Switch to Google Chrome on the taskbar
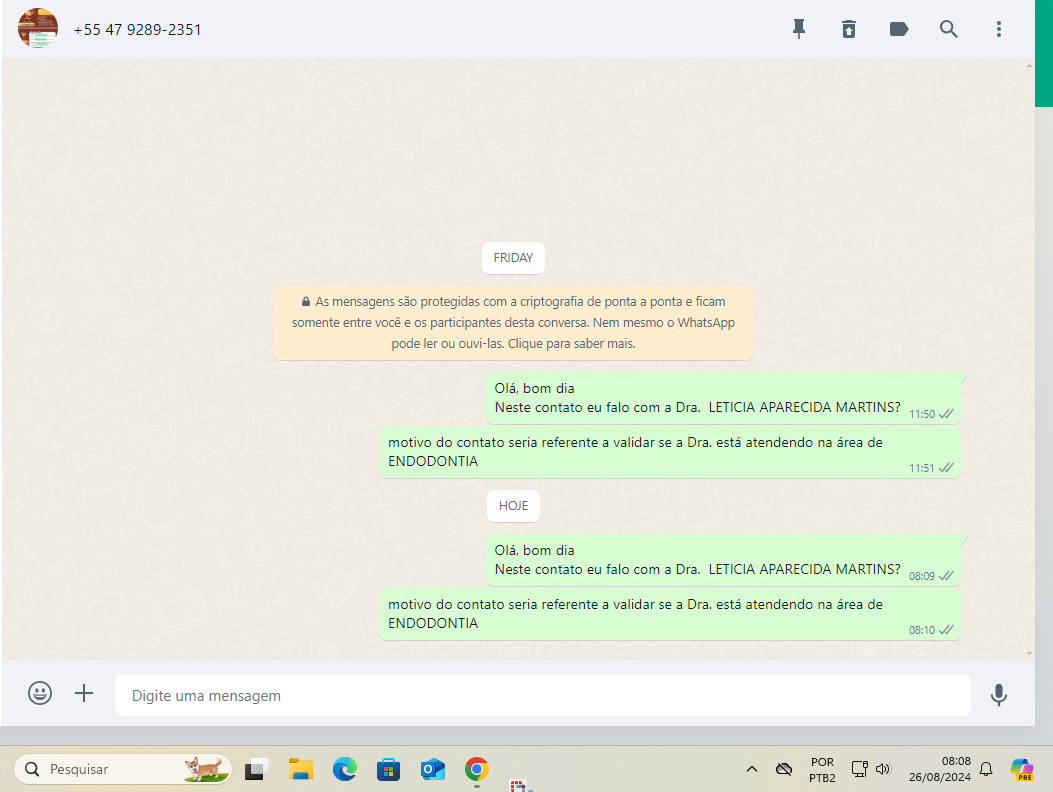This screenshot has width=1053, height=792. coord(476,768)
